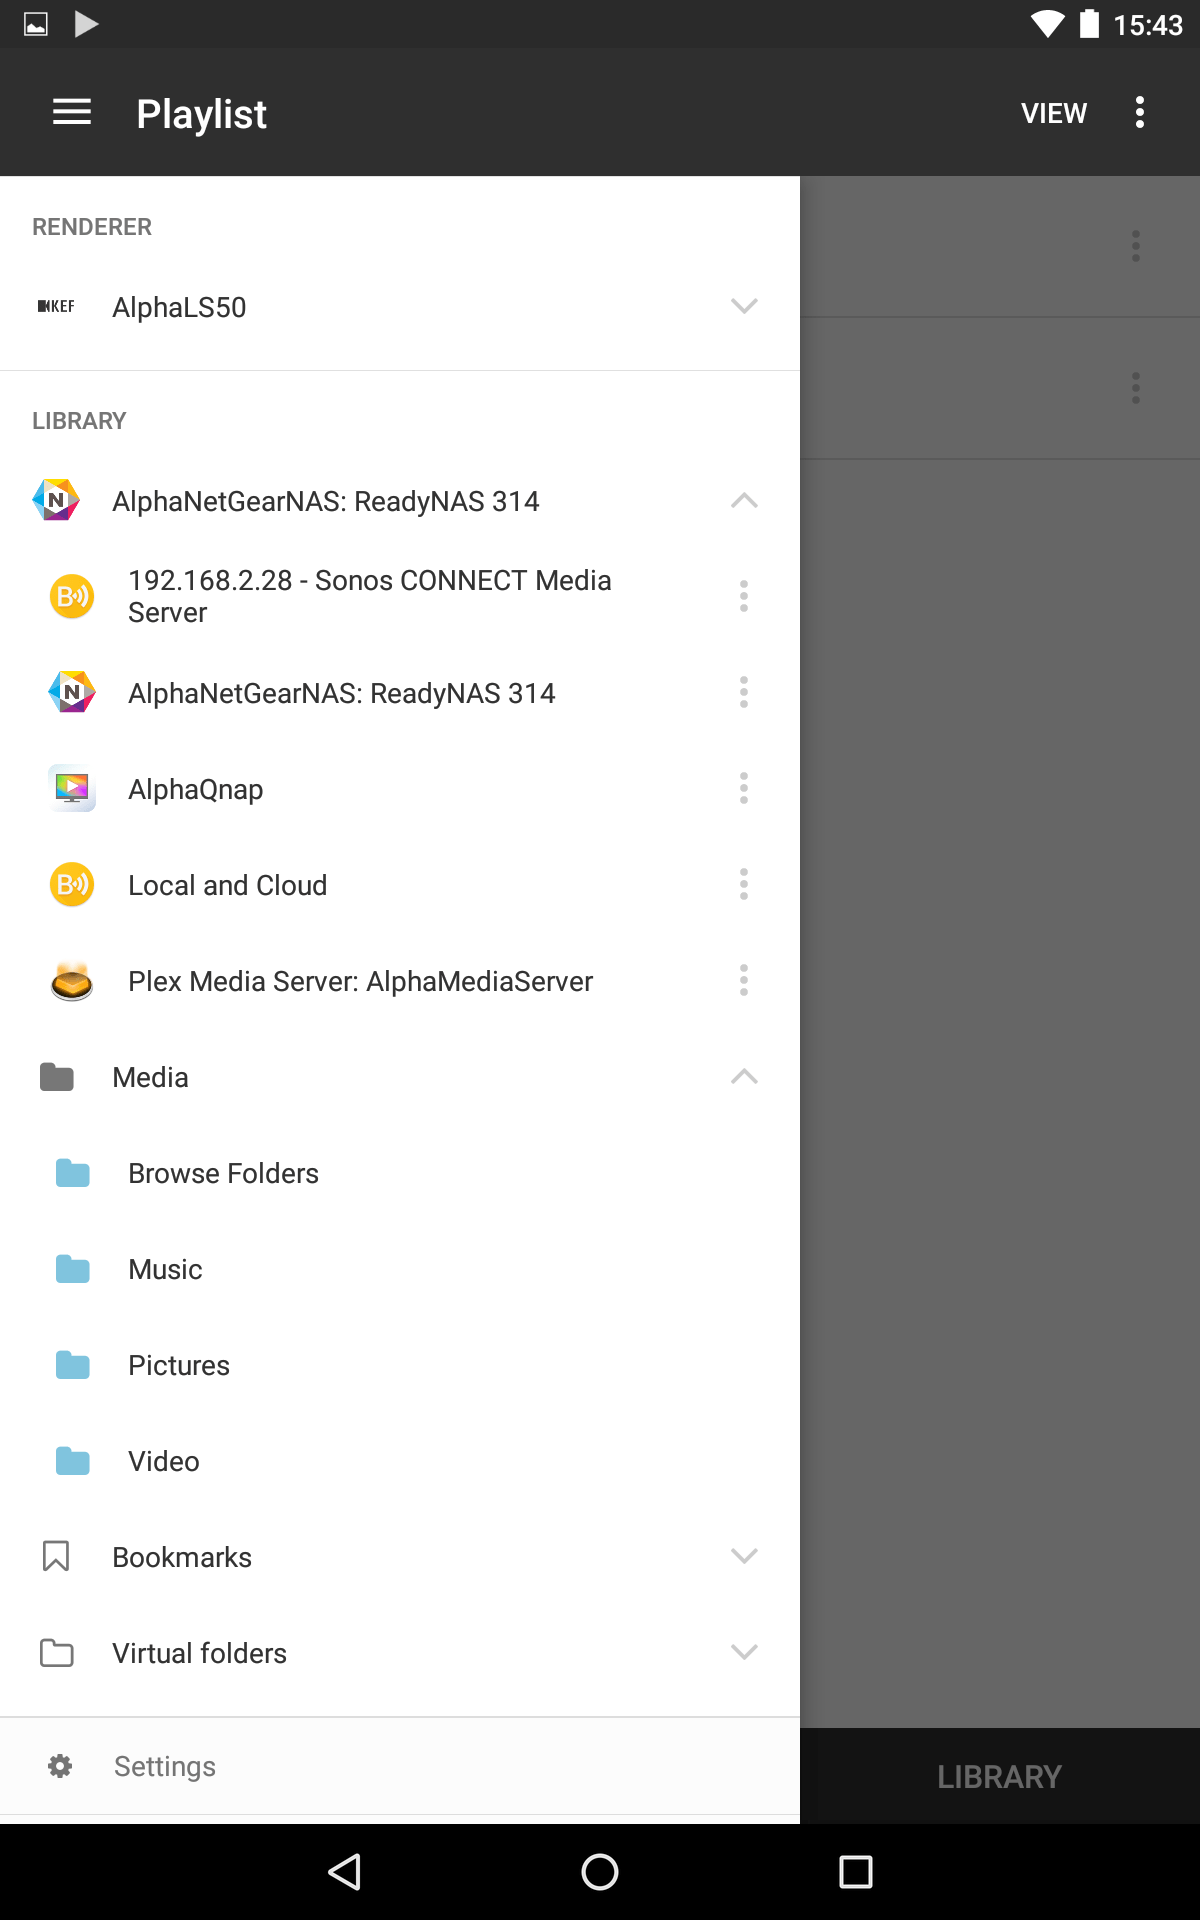Open options for Sonos CONNECT Media Server

tap(744, 596)
